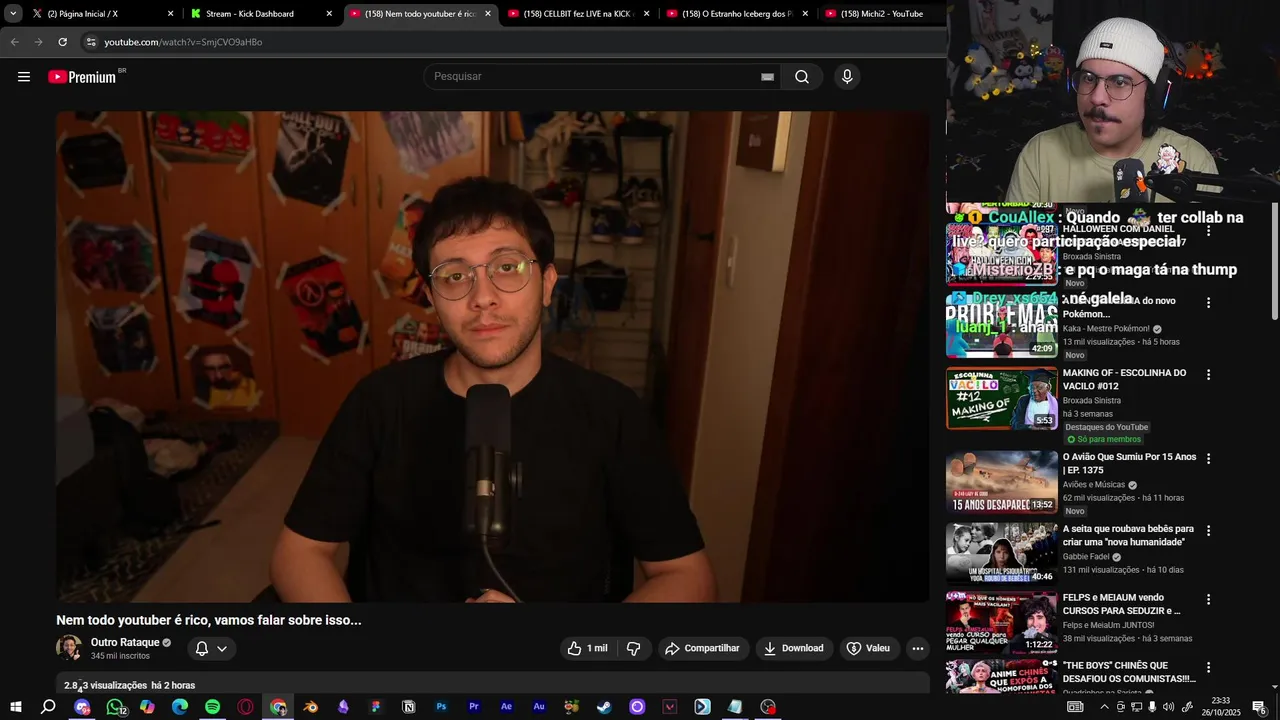Screen dimensions: 1280x720
Task: Click the Aviões e Músicas channel name
Action: coord(1094,485)
